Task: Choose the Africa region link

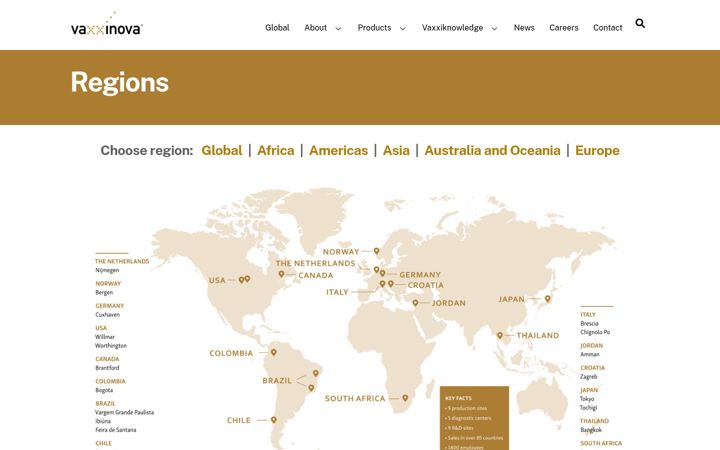Action: coord(276,150)
